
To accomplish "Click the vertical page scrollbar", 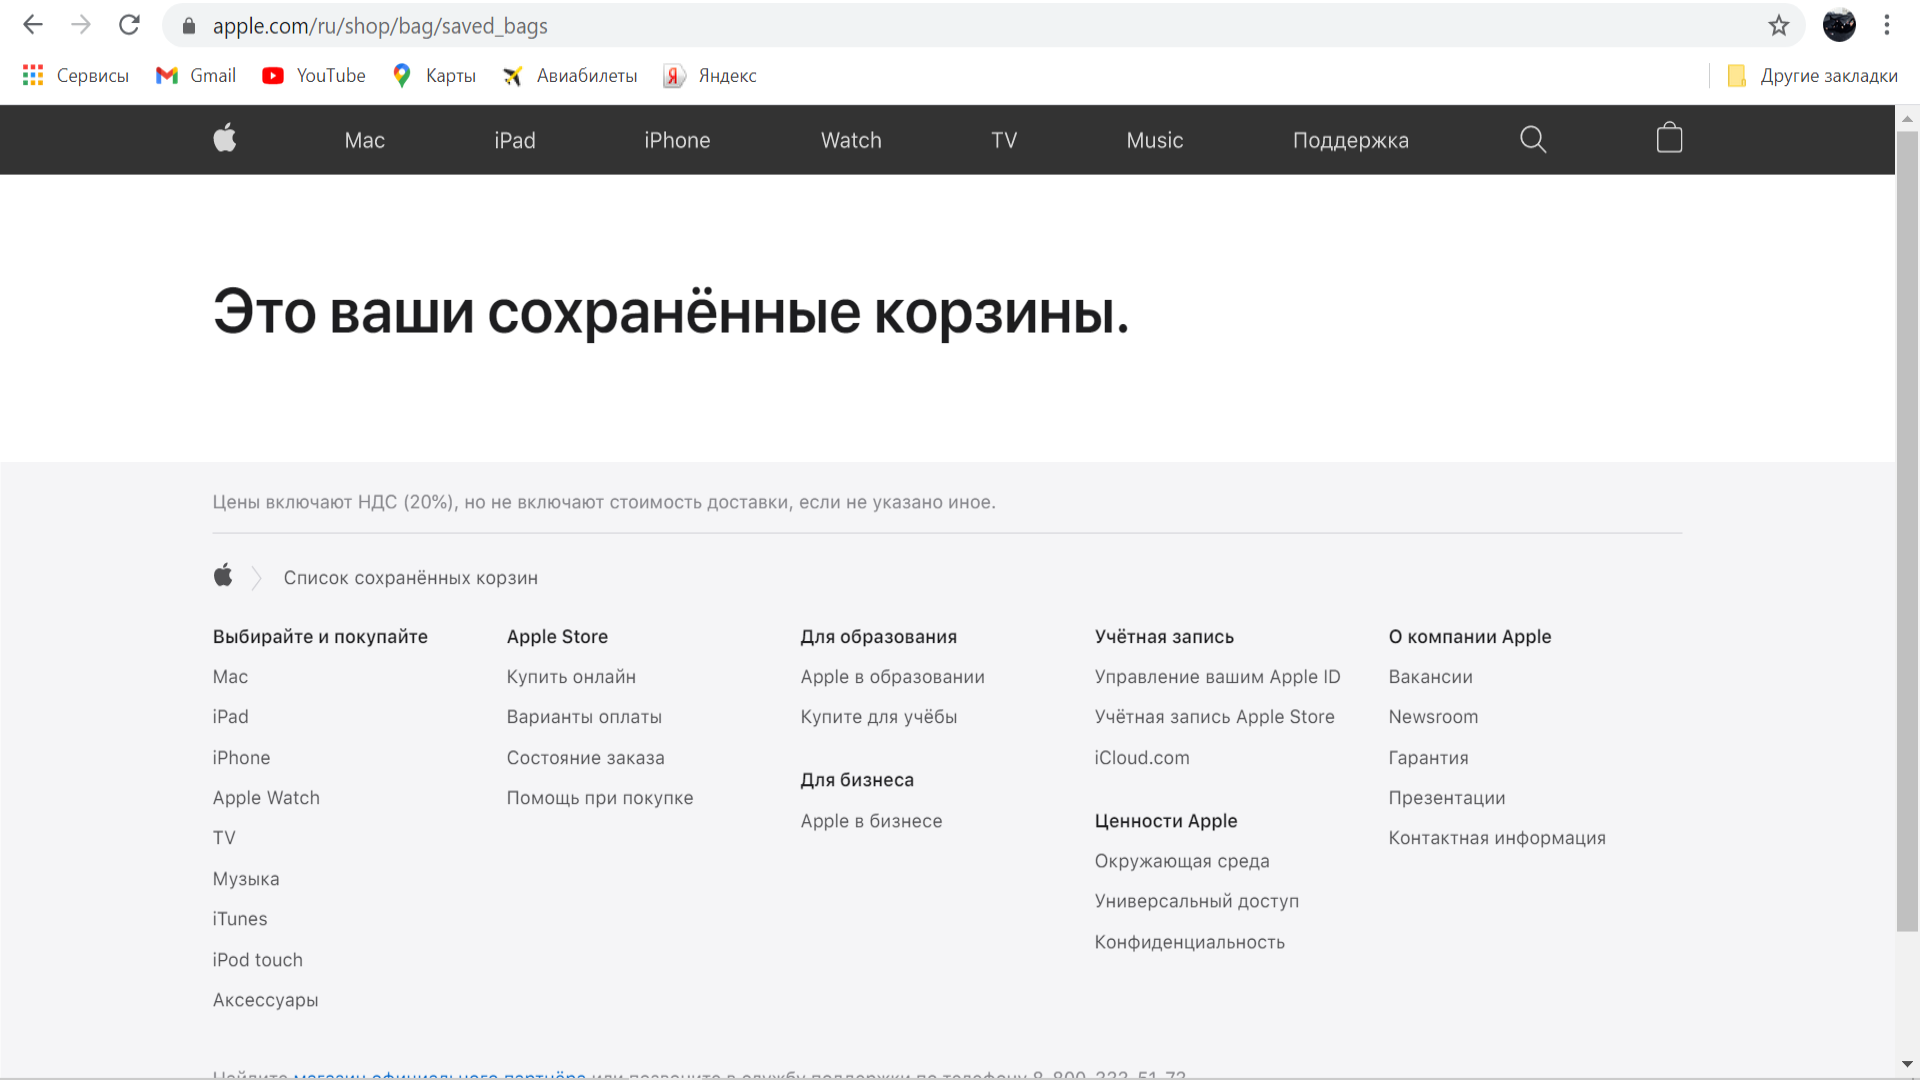I will coord(1907,530).
